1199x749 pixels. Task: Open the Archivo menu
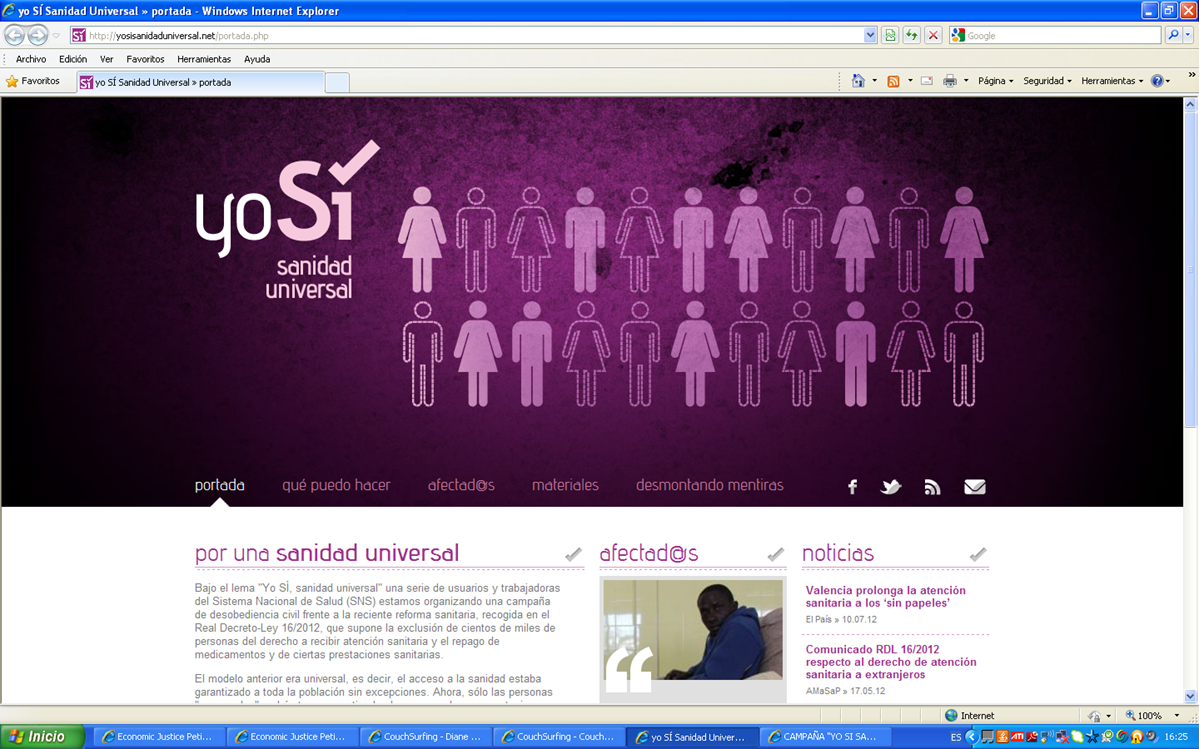point(31,59)
